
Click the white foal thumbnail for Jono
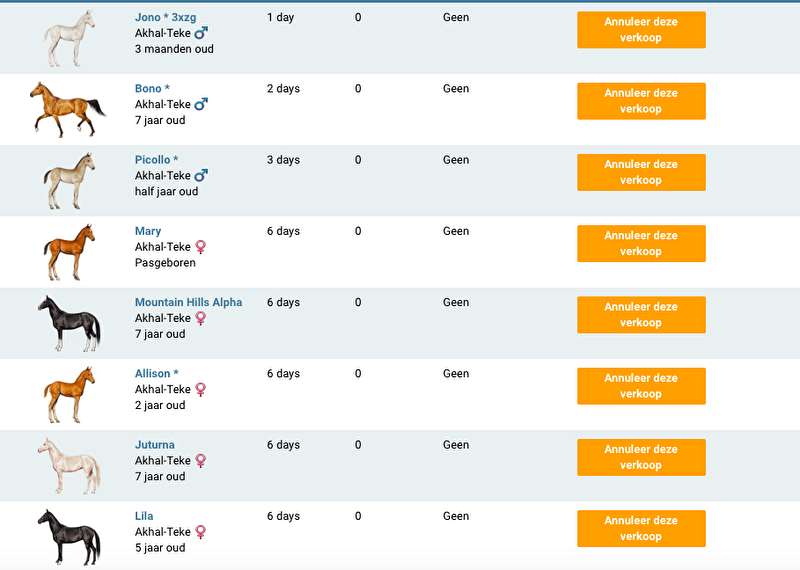coord(69,38)
